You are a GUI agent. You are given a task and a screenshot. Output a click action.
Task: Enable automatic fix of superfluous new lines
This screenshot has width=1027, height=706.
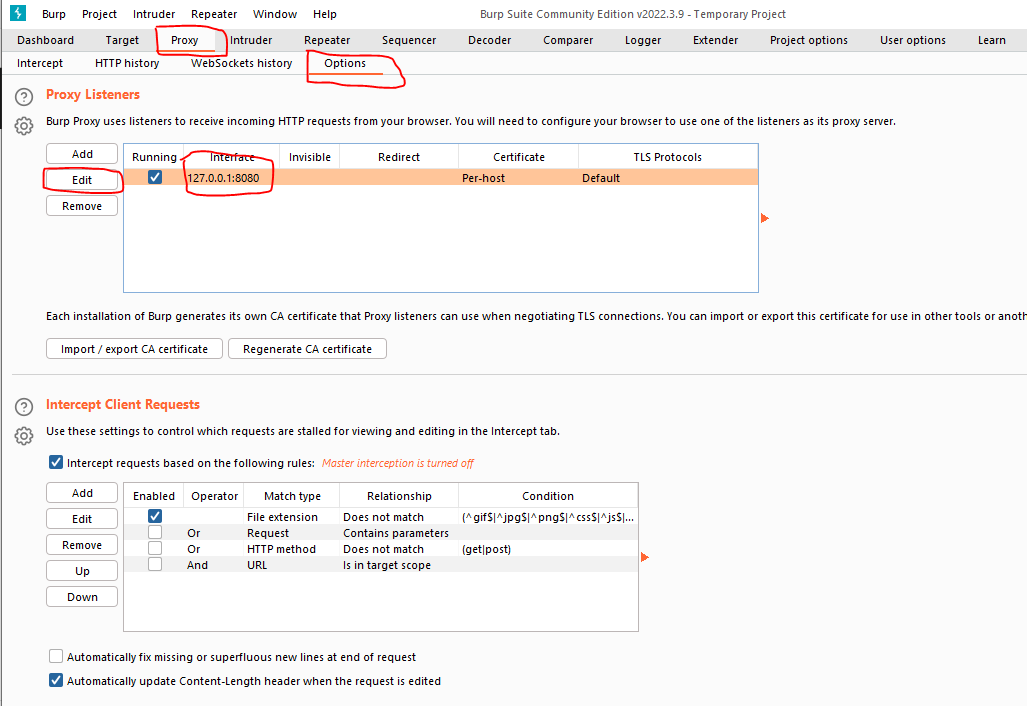click(x=56, y=657)
